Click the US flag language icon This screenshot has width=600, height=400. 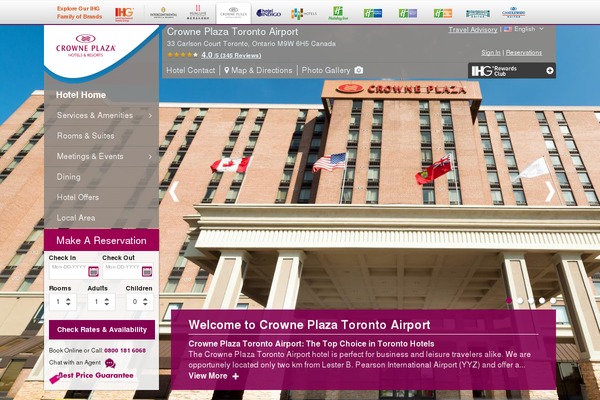(x=508, y=29)
